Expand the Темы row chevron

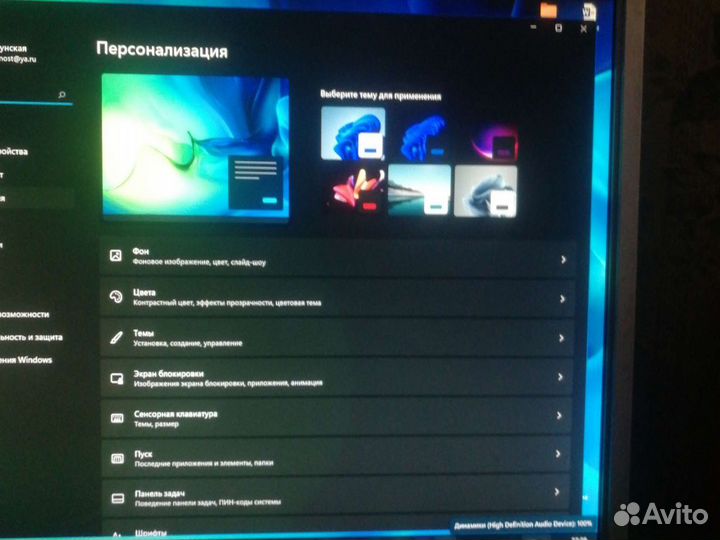pos(561,338)
